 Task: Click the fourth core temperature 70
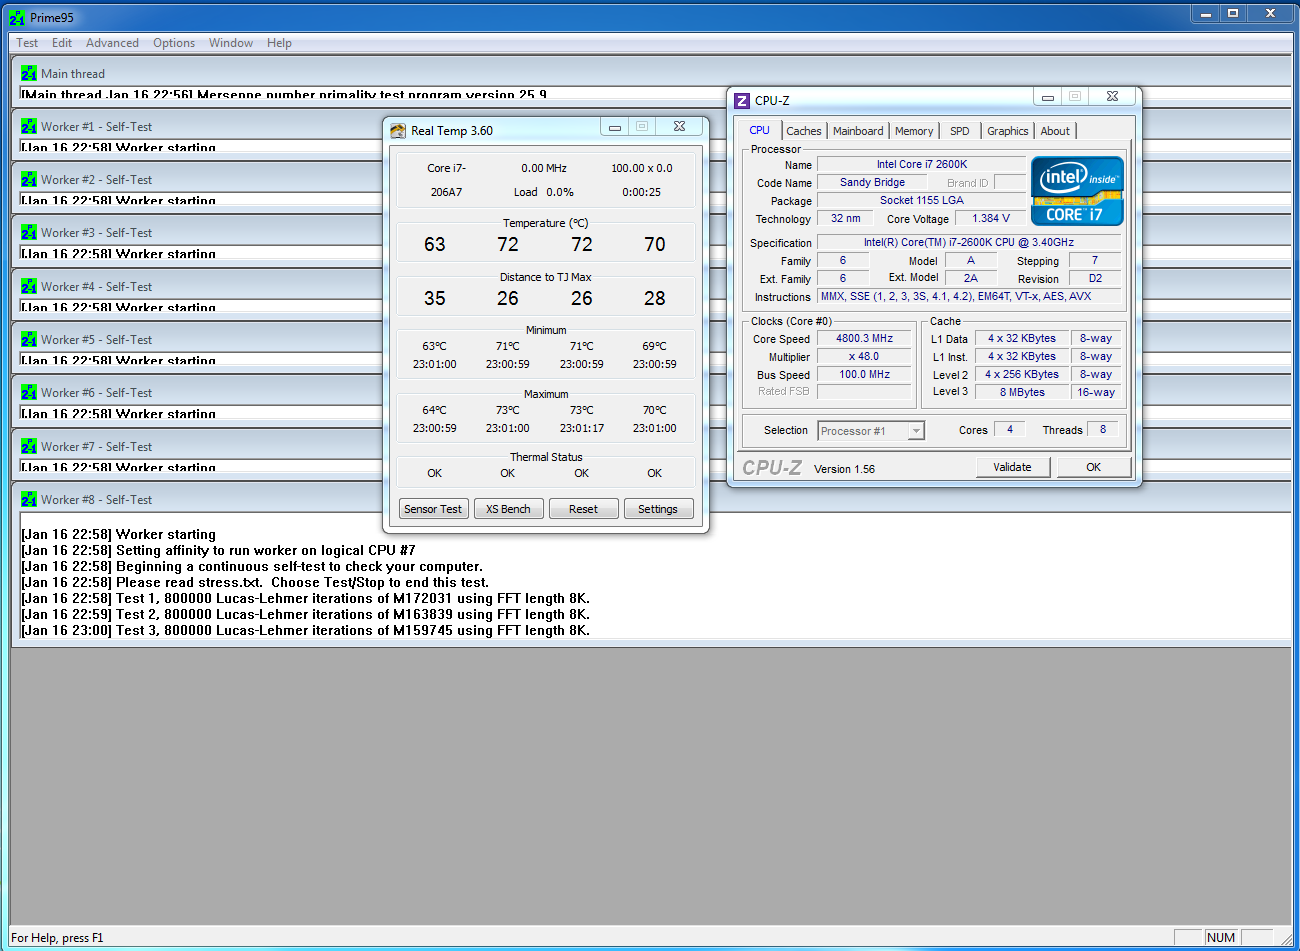pos(655,244)
